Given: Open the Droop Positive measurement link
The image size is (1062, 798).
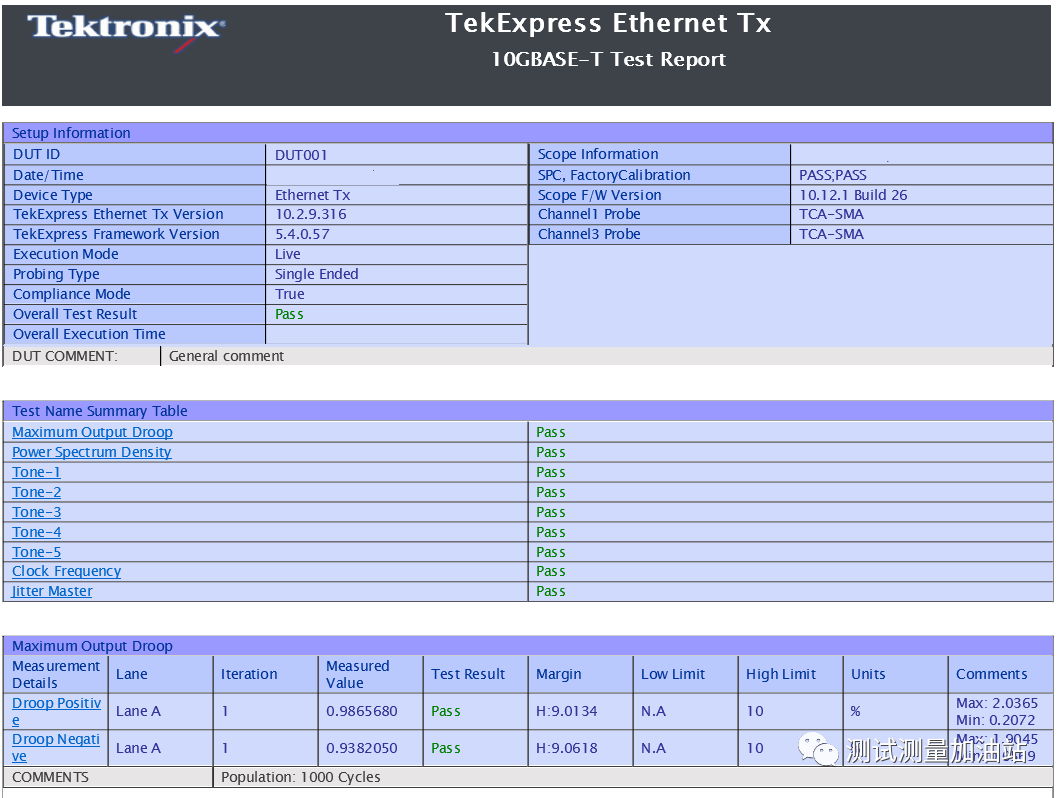Looking at the screenshot, I should click(x=56, y=711).
